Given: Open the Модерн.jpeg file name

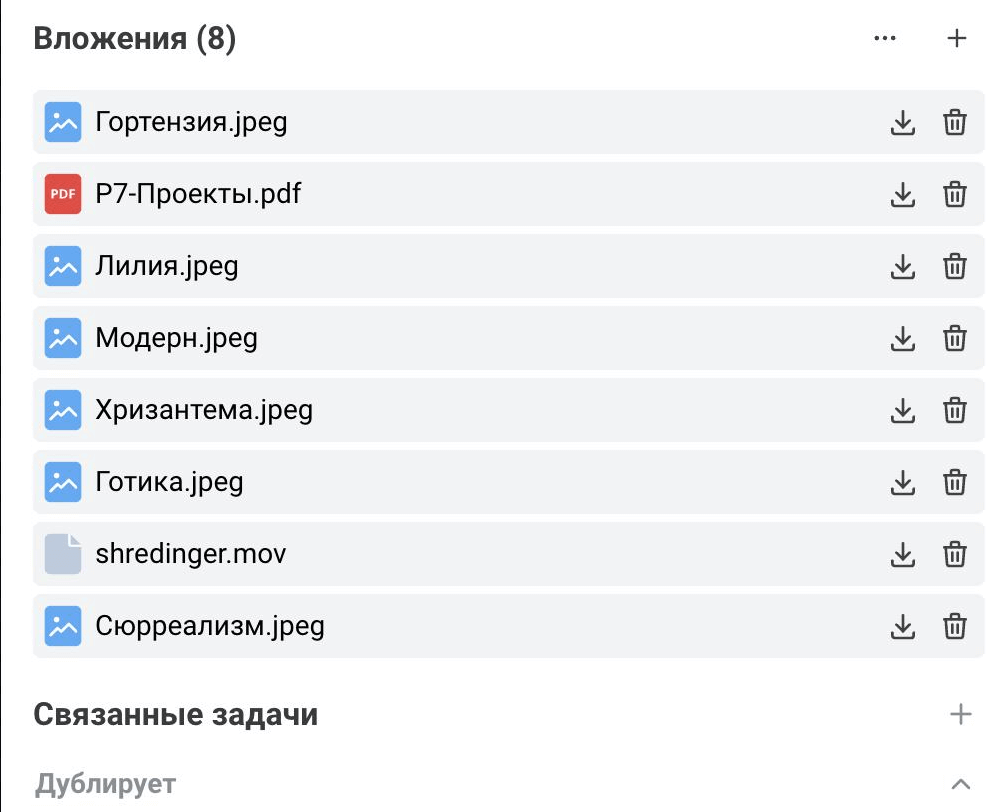Looking at the screenshot, I should point(177,338).
